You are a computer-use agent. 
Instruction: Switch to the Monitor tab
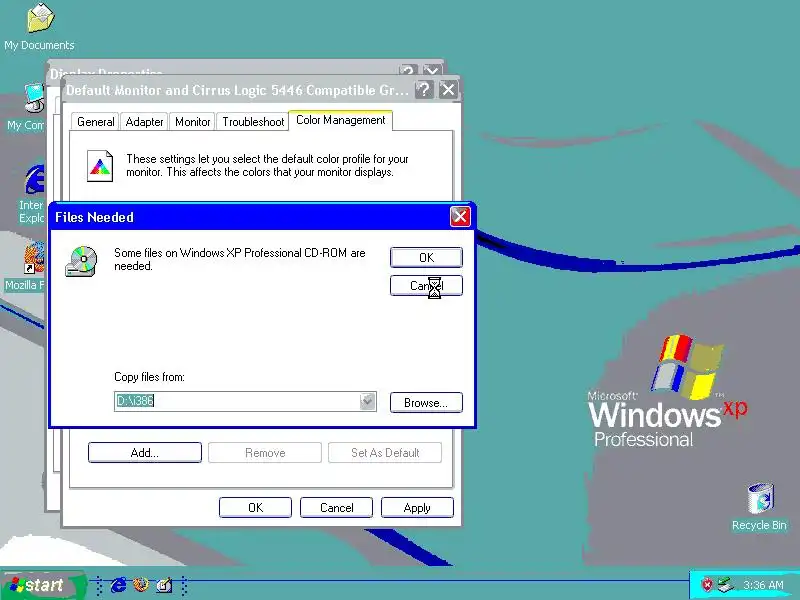pos(192,122)
